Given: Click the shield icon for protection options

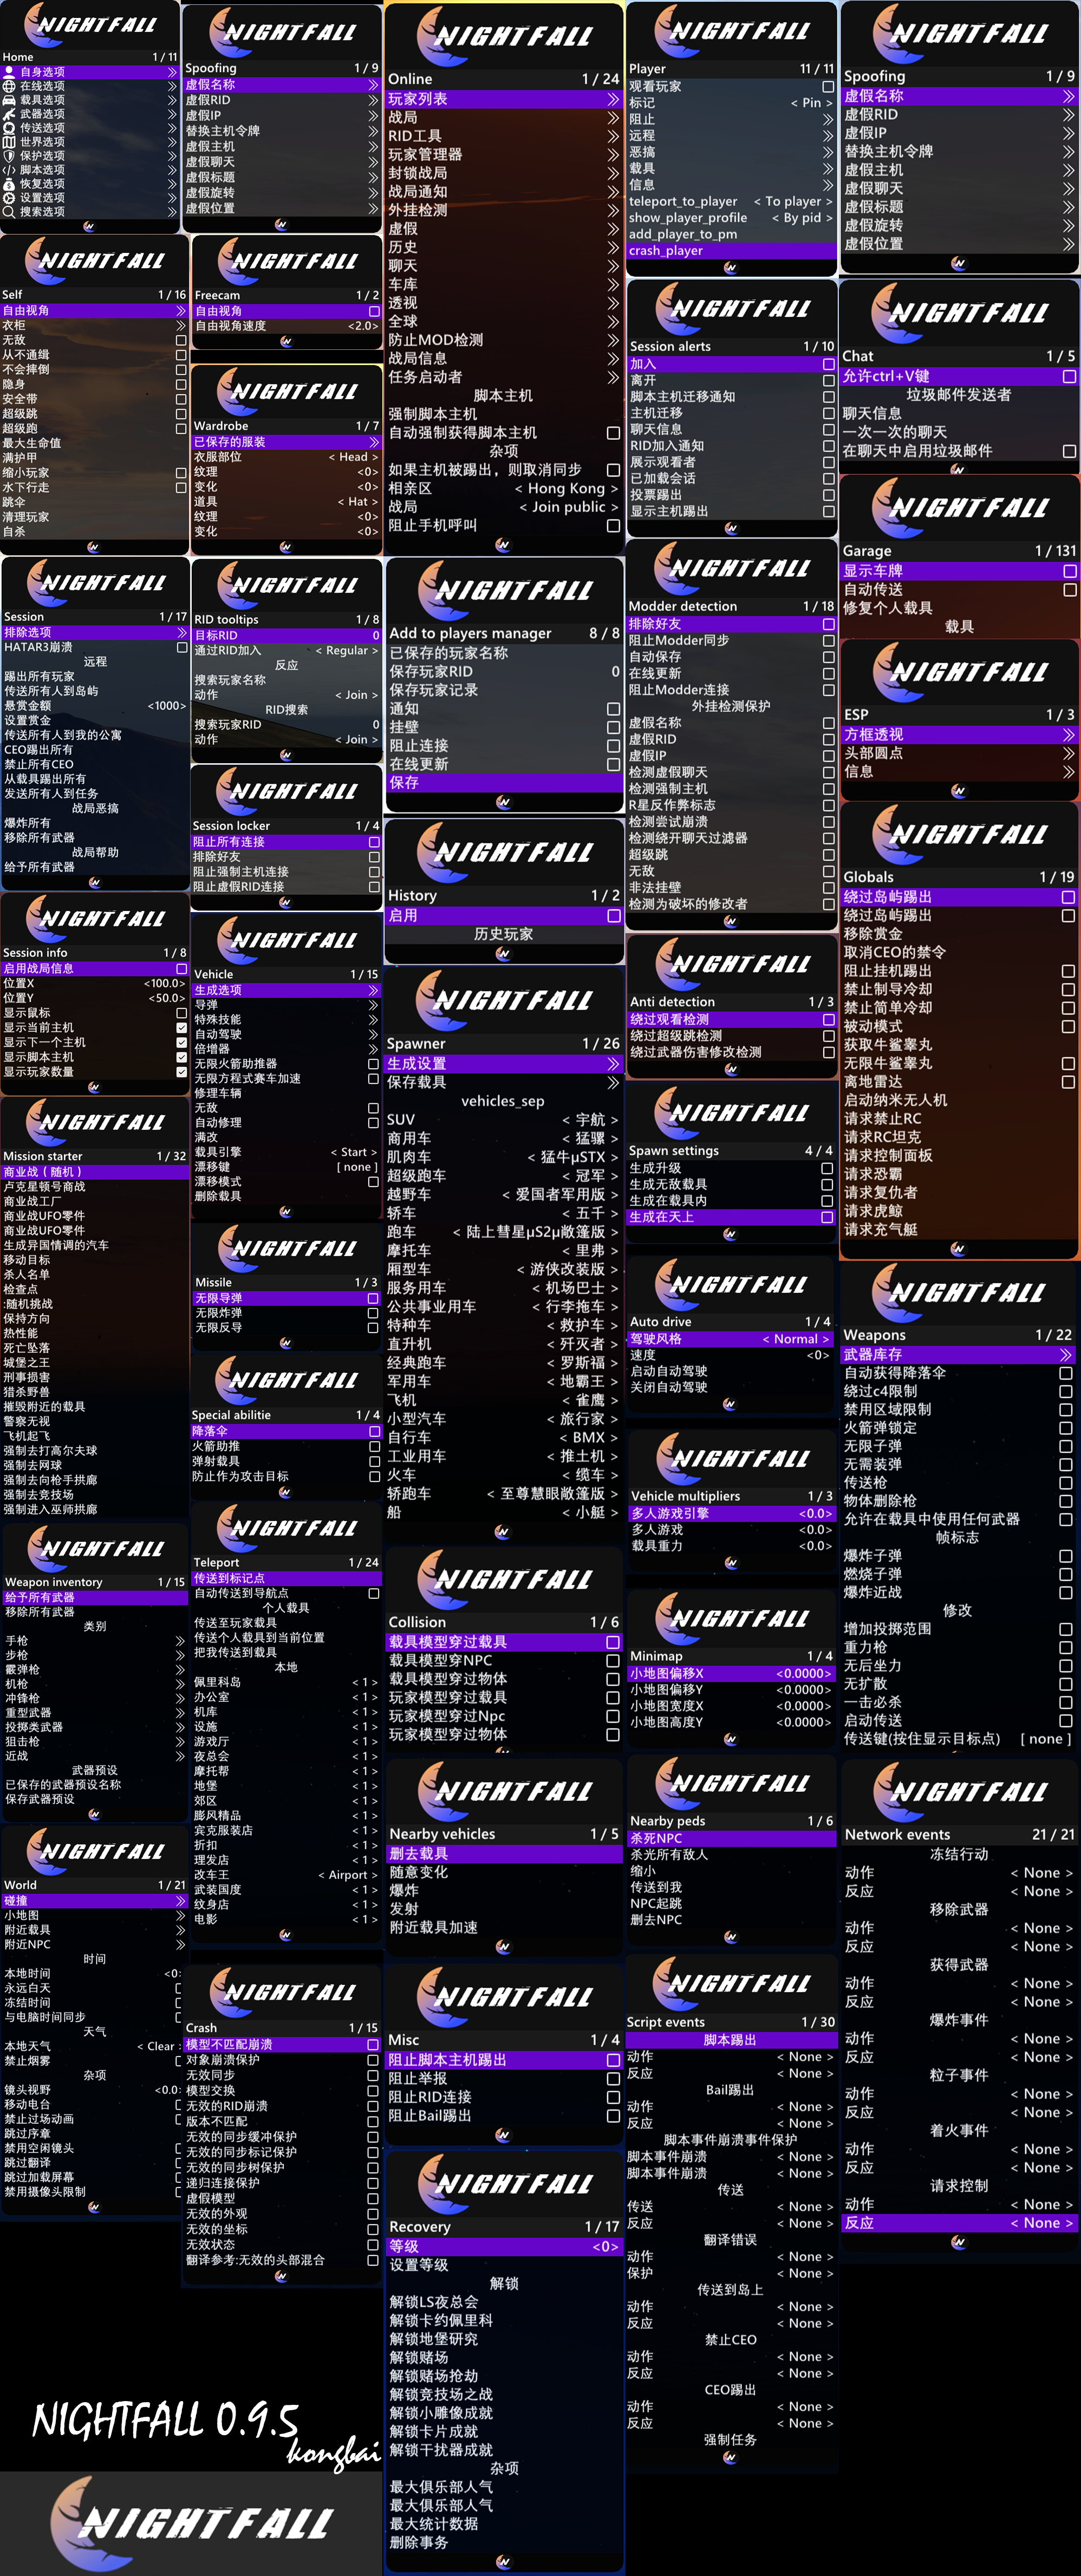Looking at the screenshot, I should [x=9, y=156].
